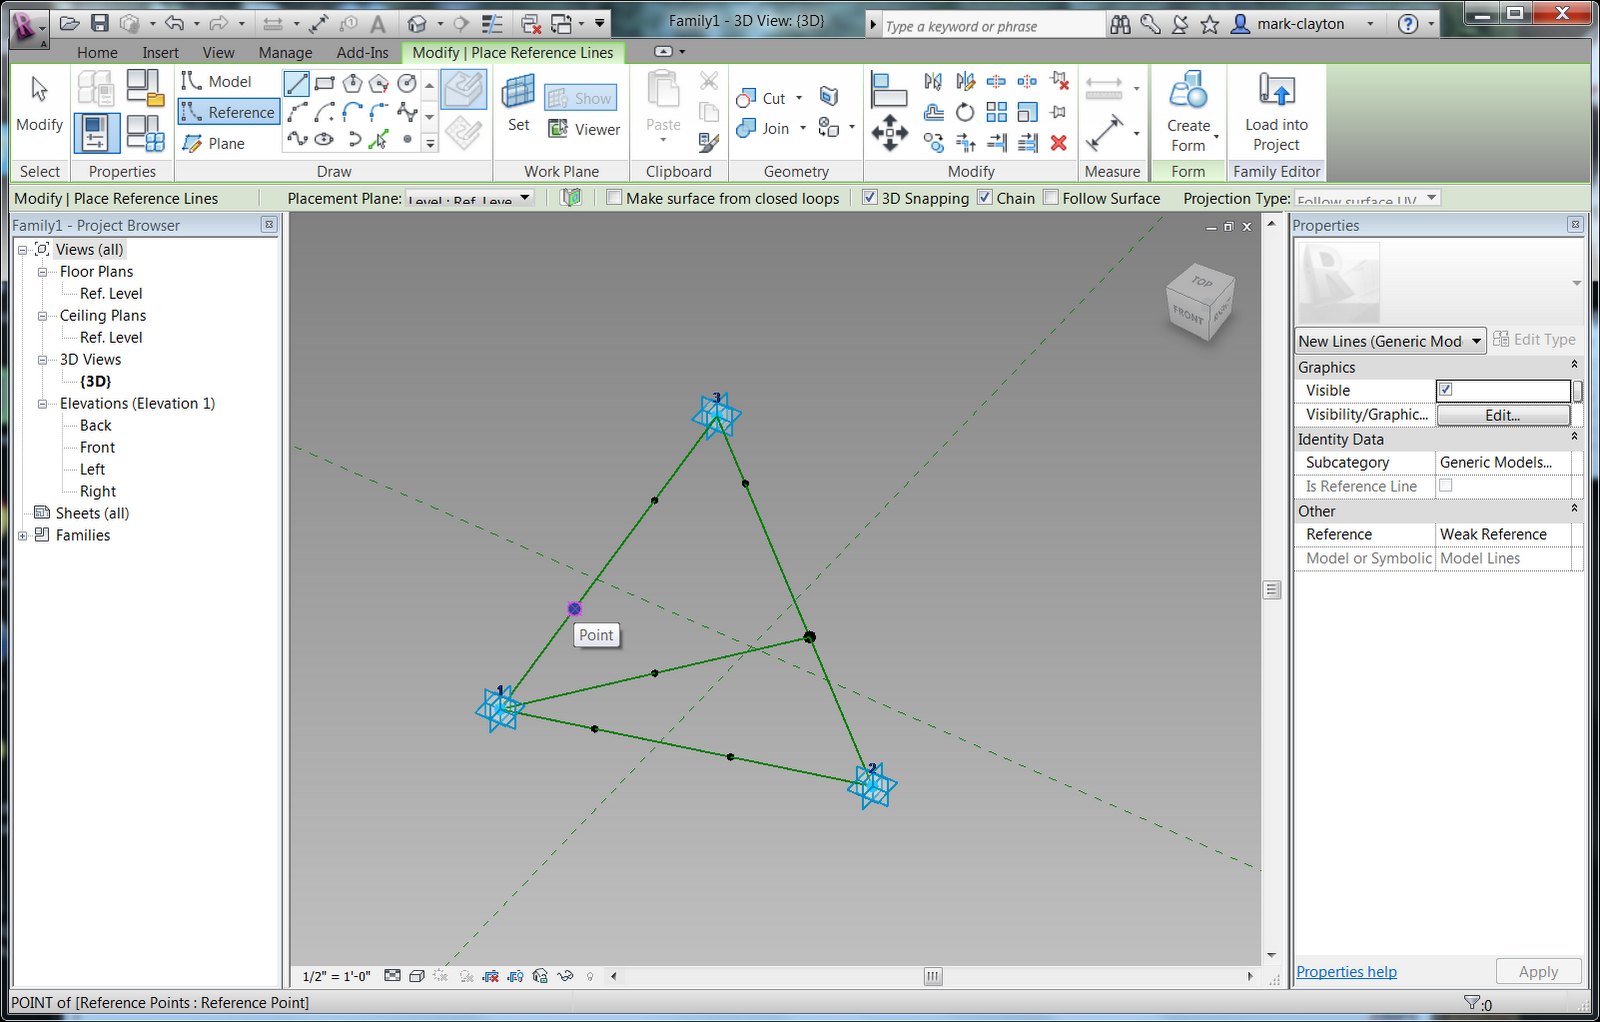Select the Rotate tool in Modify panel
The height and width of the screenshot is (1022, 1600).
(x=964, y=112)
